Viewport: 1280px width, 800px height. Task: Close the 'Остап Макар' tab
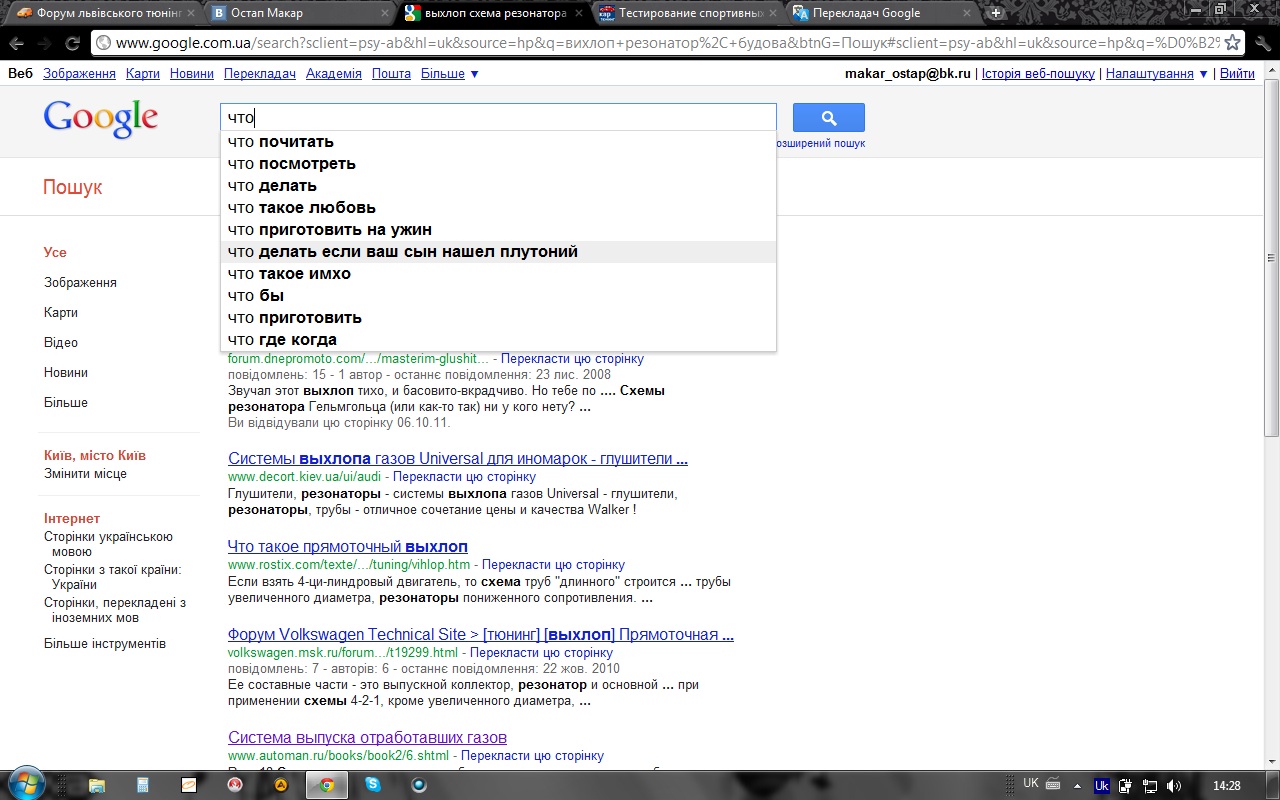(386, 14)
